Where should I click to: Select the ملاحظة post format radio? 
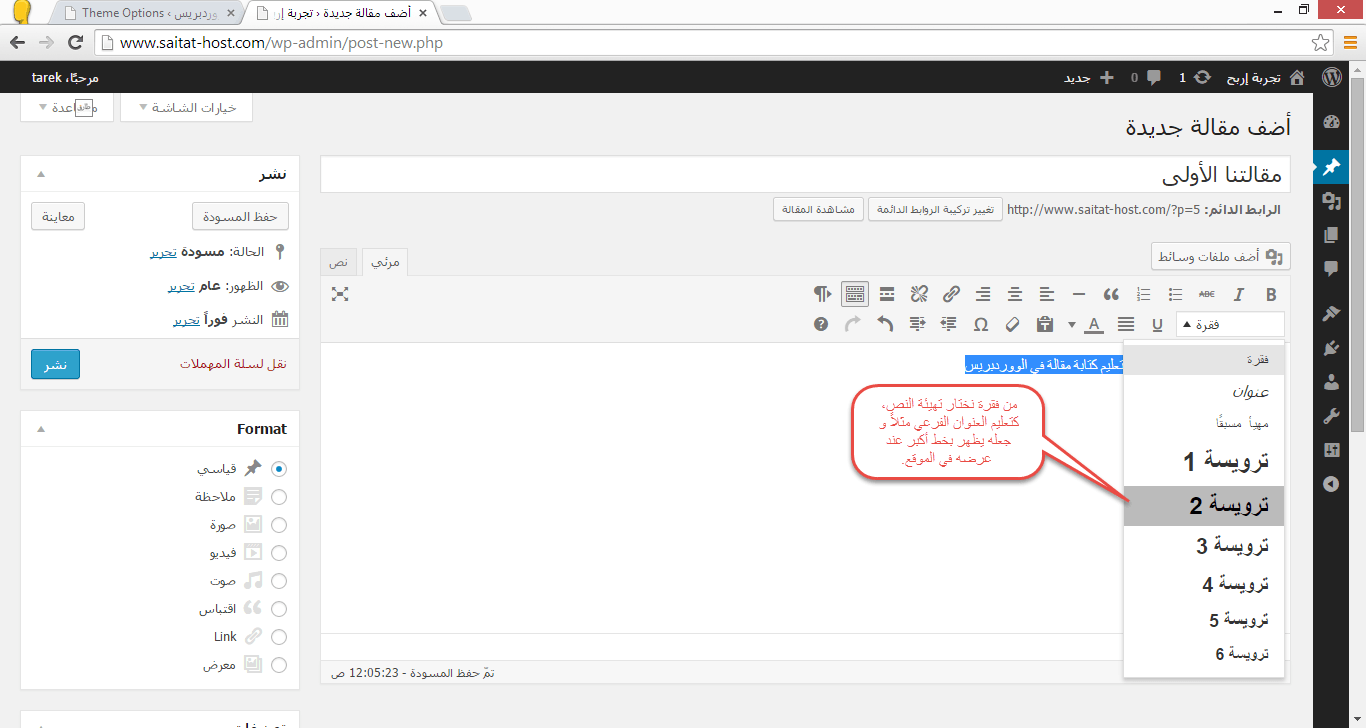pyautogui.click(x=279, y=496)
